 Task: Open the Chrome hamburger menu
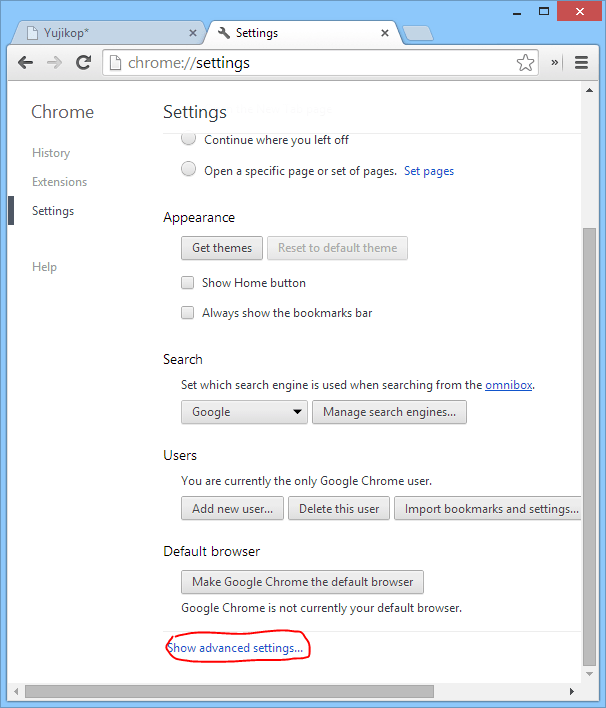581,62
